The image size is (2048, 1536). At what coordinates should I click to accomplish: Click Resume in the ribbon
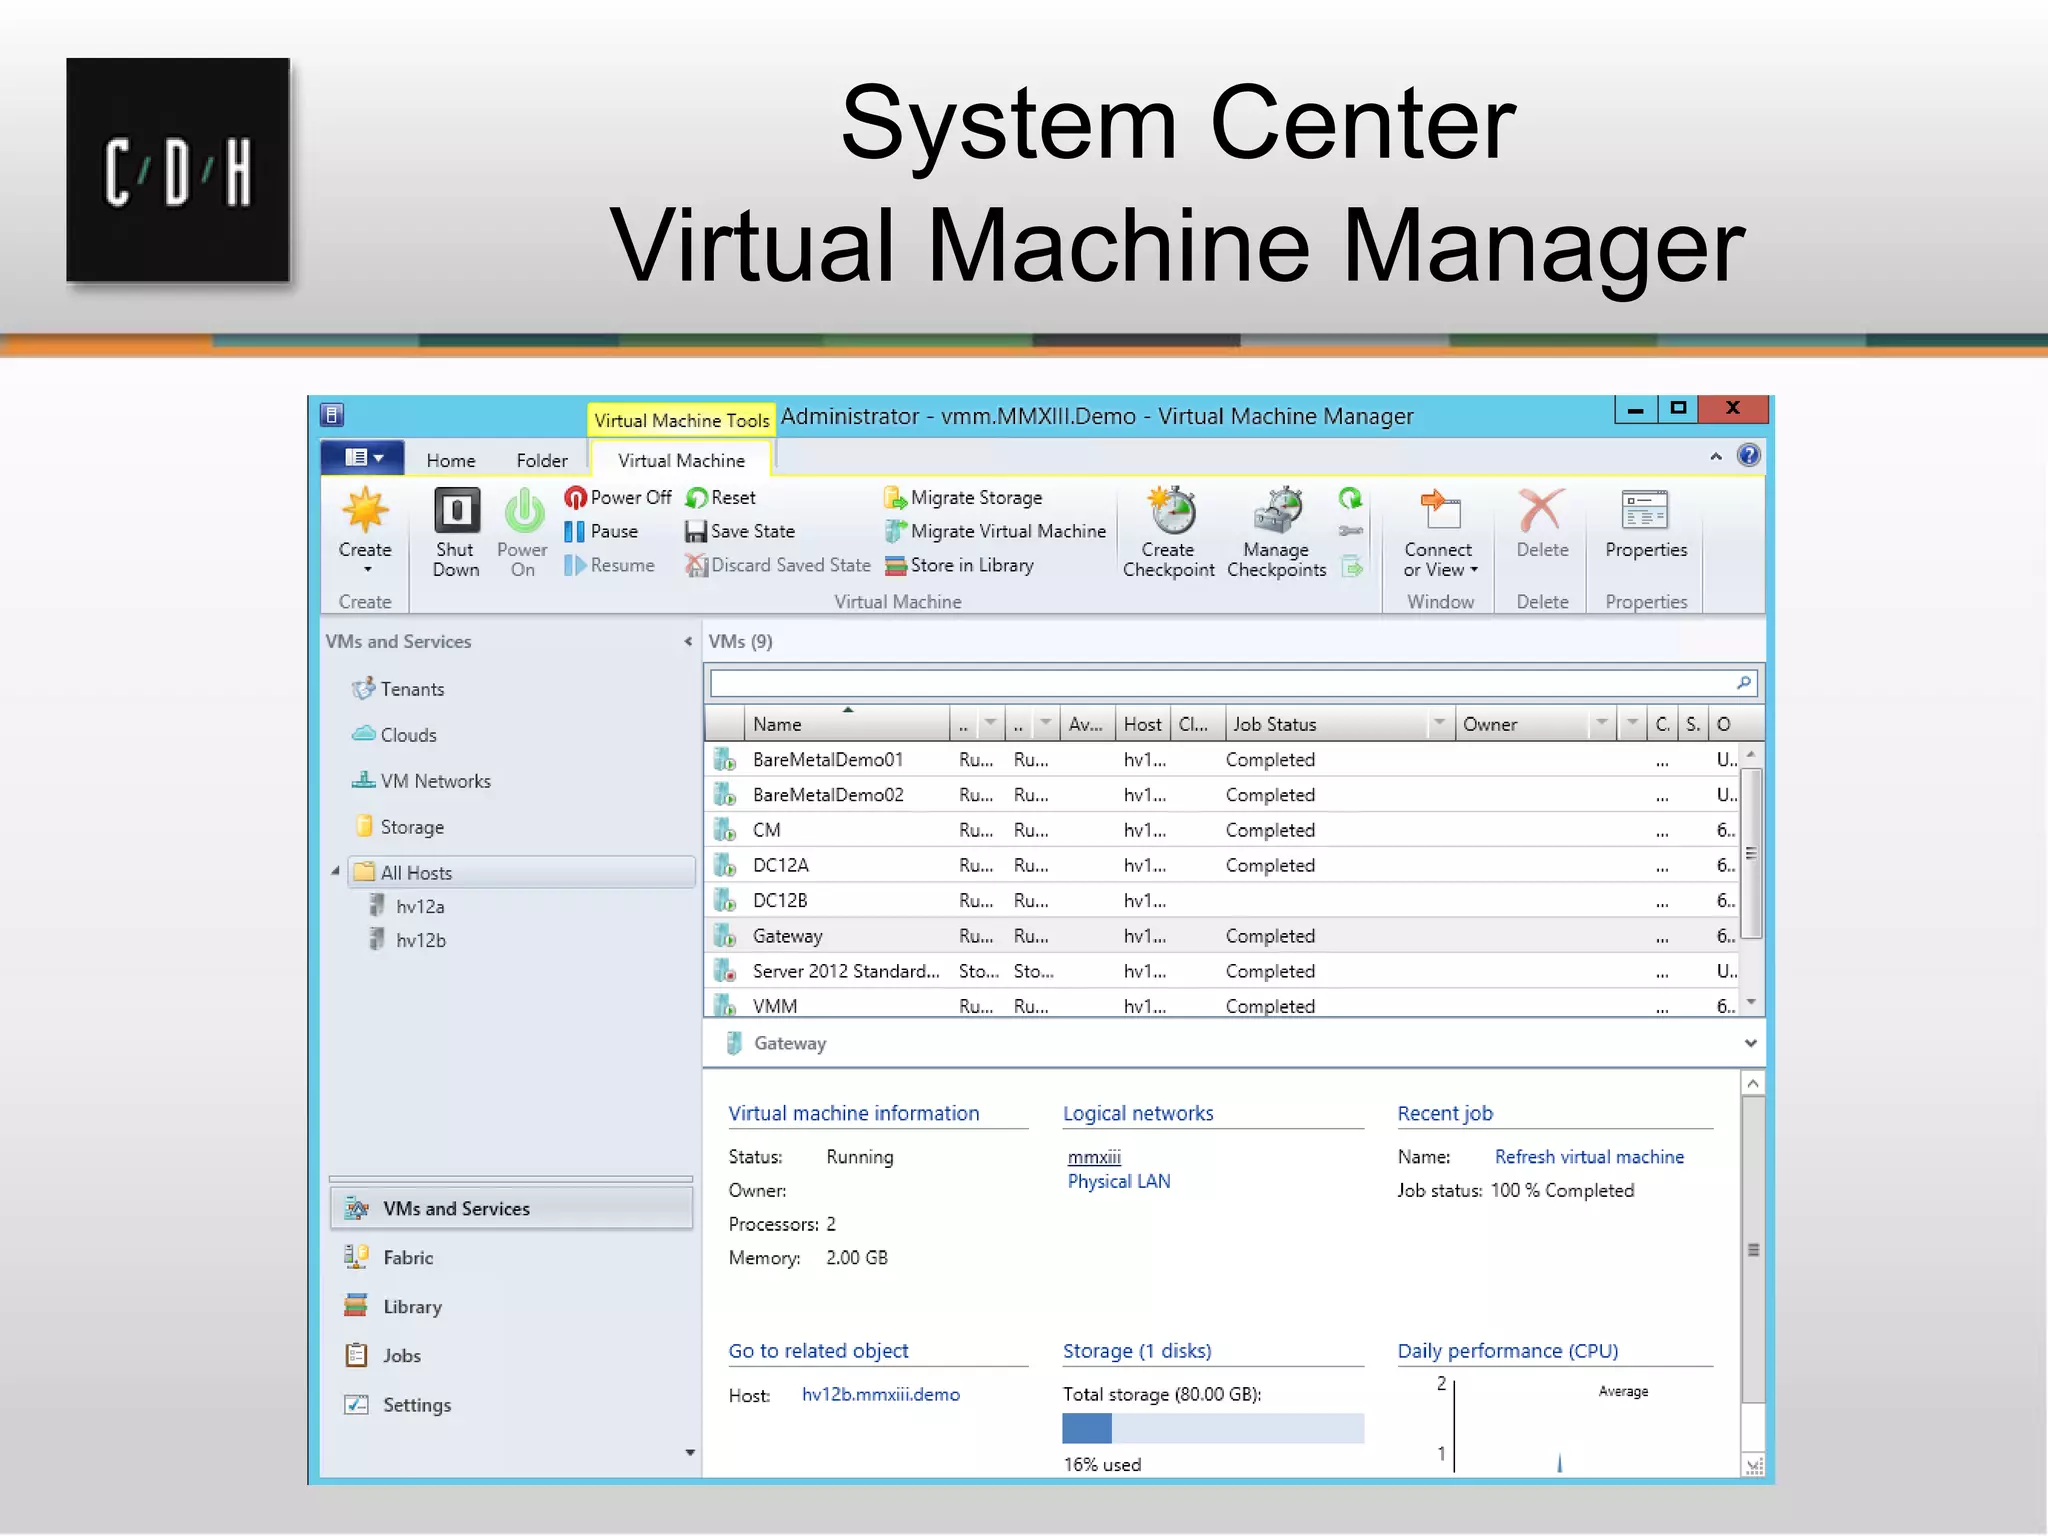click(x=609, y=565)
